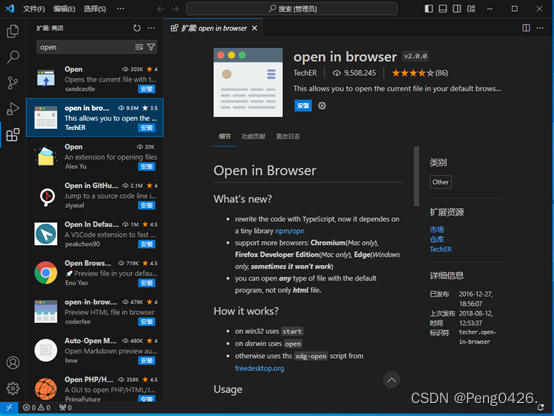Open the Accounts menu icon
The image size is (554, 416).
(x=13, y=363)
